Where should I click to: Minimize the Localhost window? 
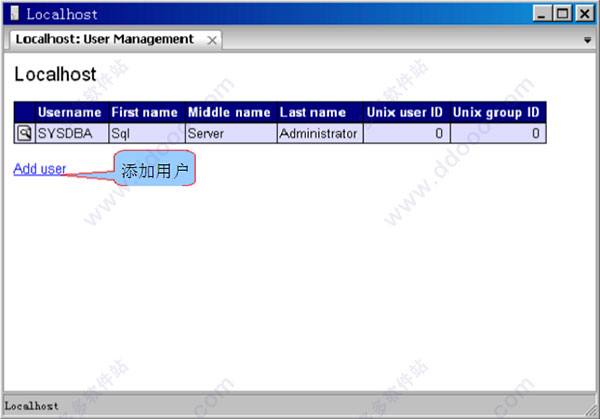(542, 14)
